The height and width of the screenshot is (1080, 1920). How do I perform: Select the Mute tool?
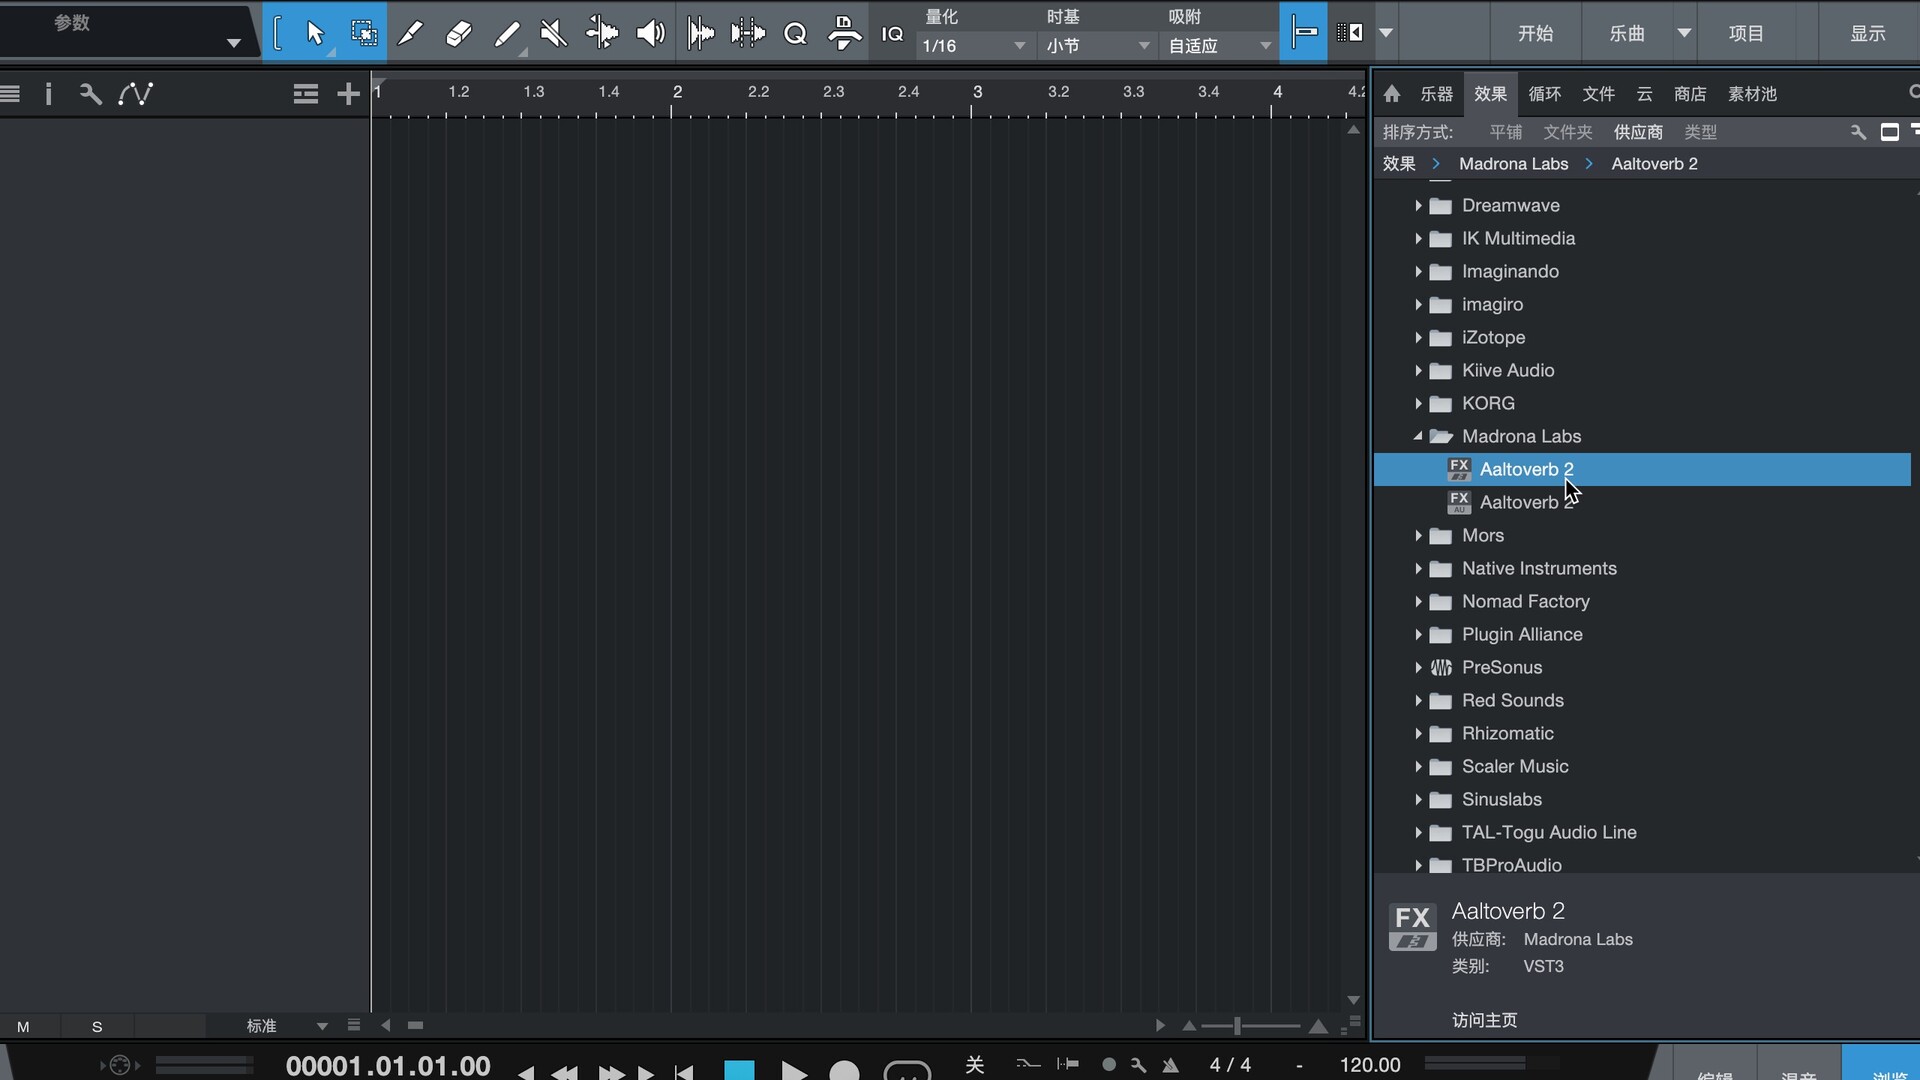553,33
